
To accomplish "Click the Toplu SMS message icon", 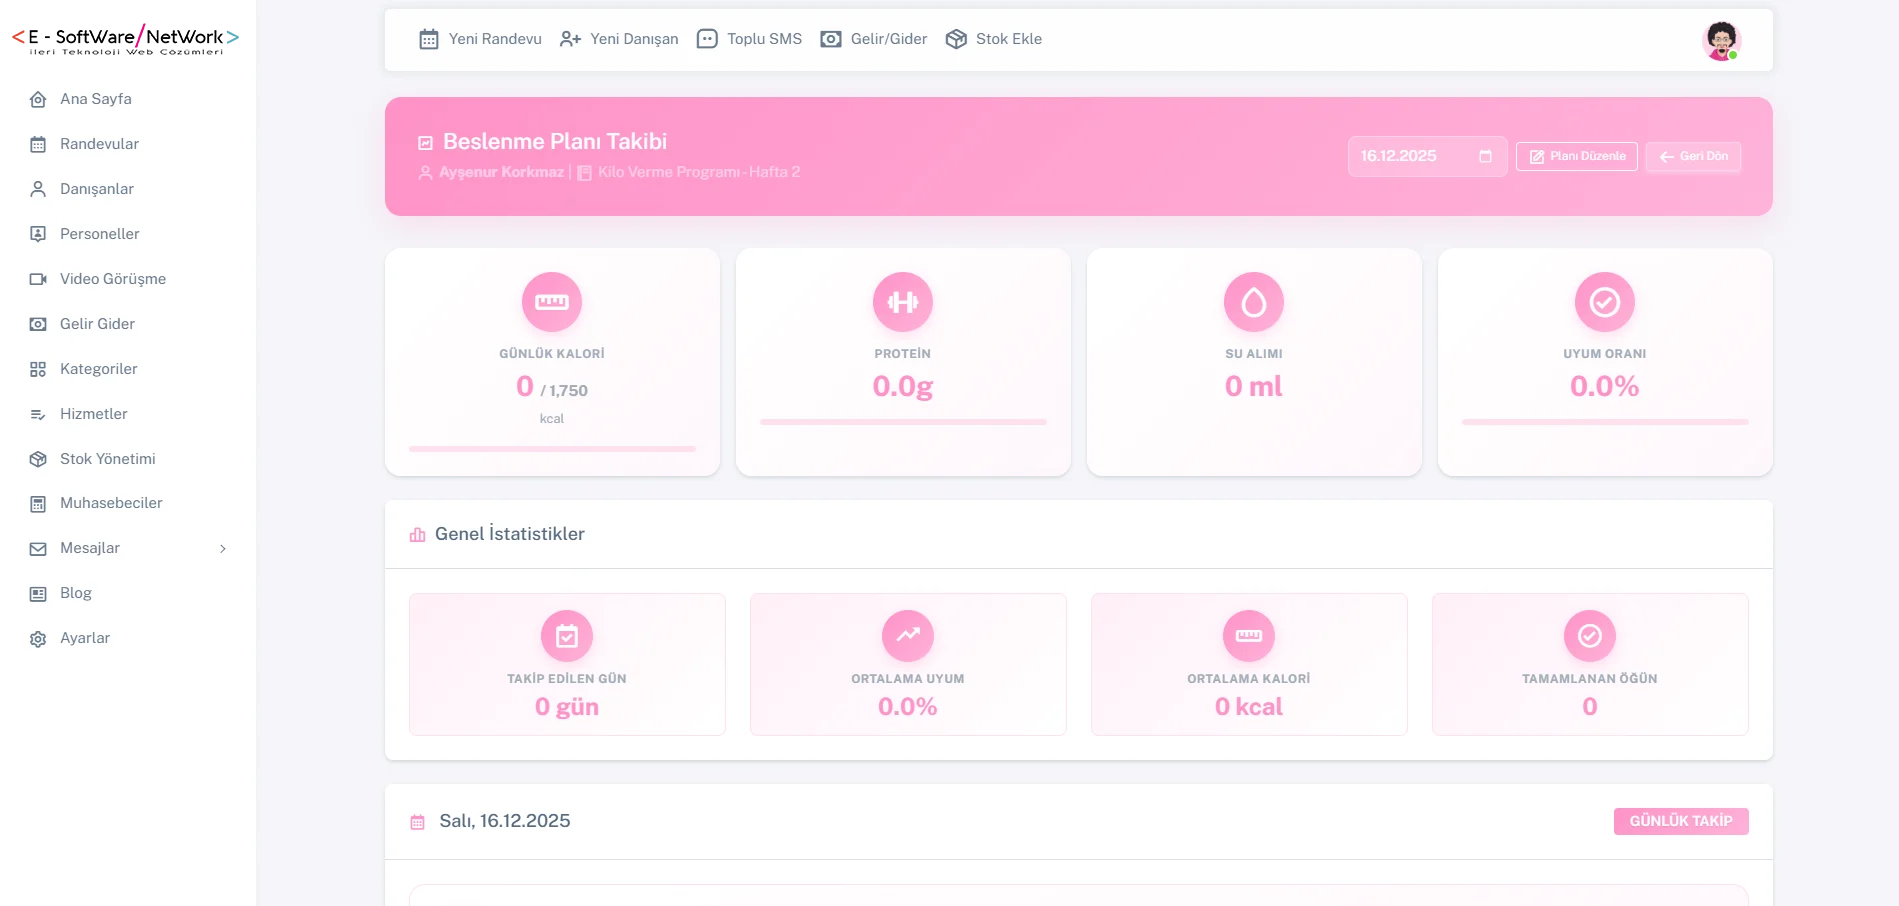I will click(x=707, y=39).
